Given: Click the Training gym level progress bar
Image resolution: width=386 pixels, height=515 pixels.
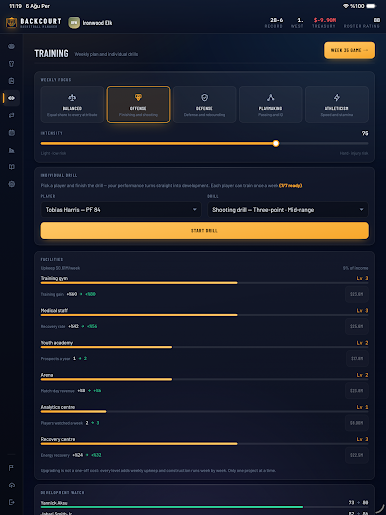Looking at the screenshot, I should [x=204, y=283].
